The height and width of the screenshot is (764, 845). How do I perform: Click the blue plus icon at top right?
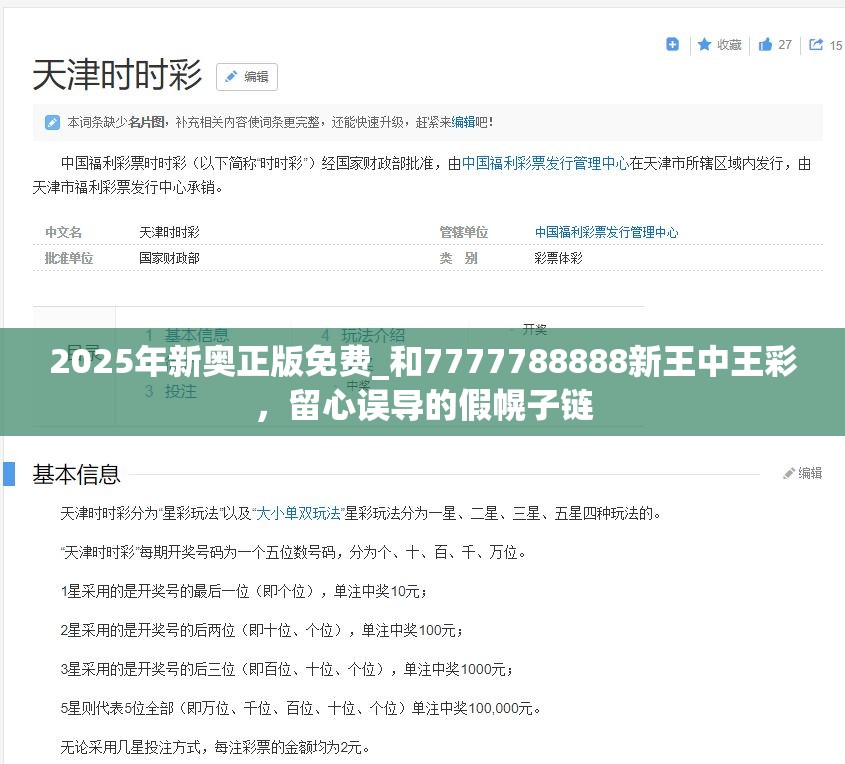[x=672, y=44]
